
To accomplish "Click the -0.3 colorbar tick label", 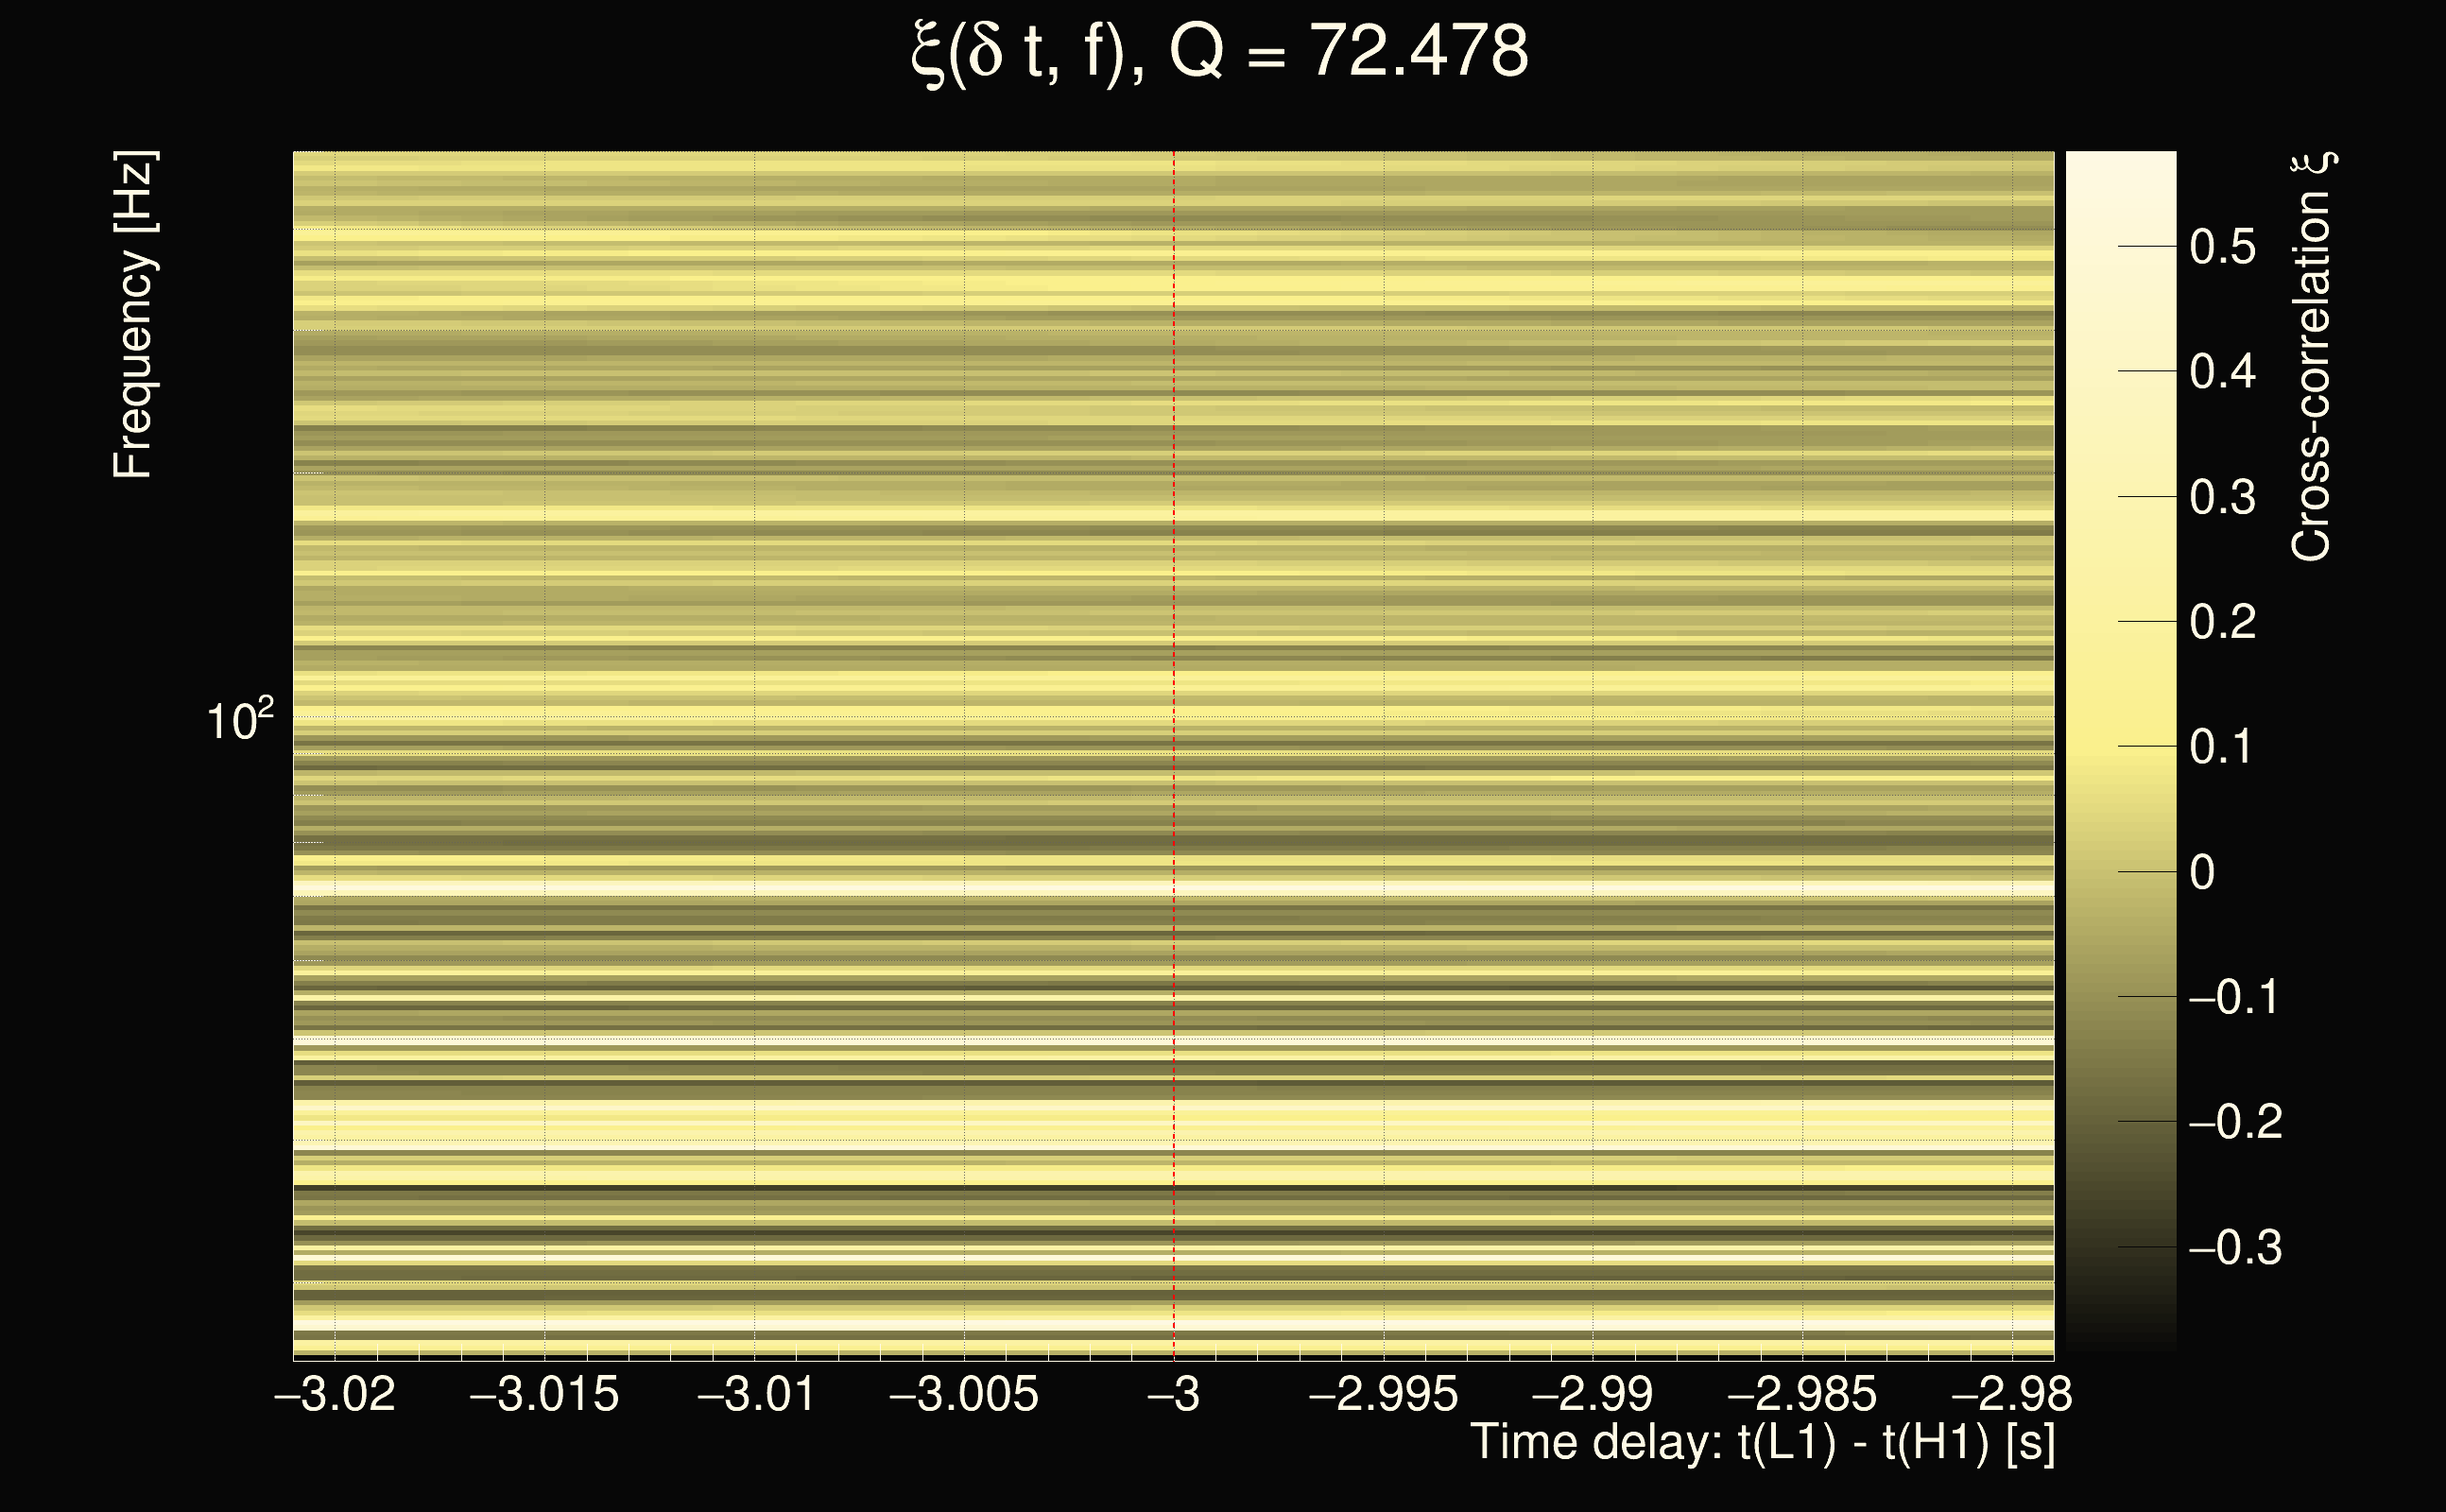I will click(x=2235, y=1248).
